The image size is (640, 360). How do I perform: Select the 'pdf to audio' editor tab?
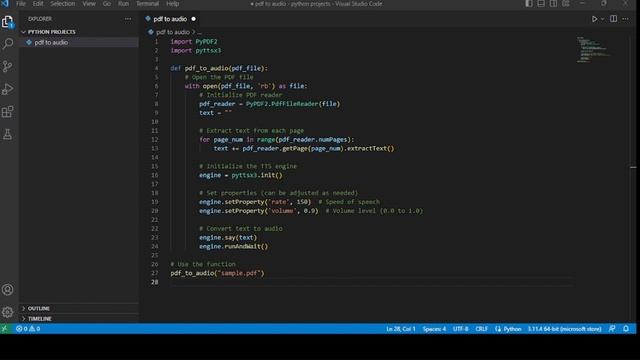click(170, 19)
